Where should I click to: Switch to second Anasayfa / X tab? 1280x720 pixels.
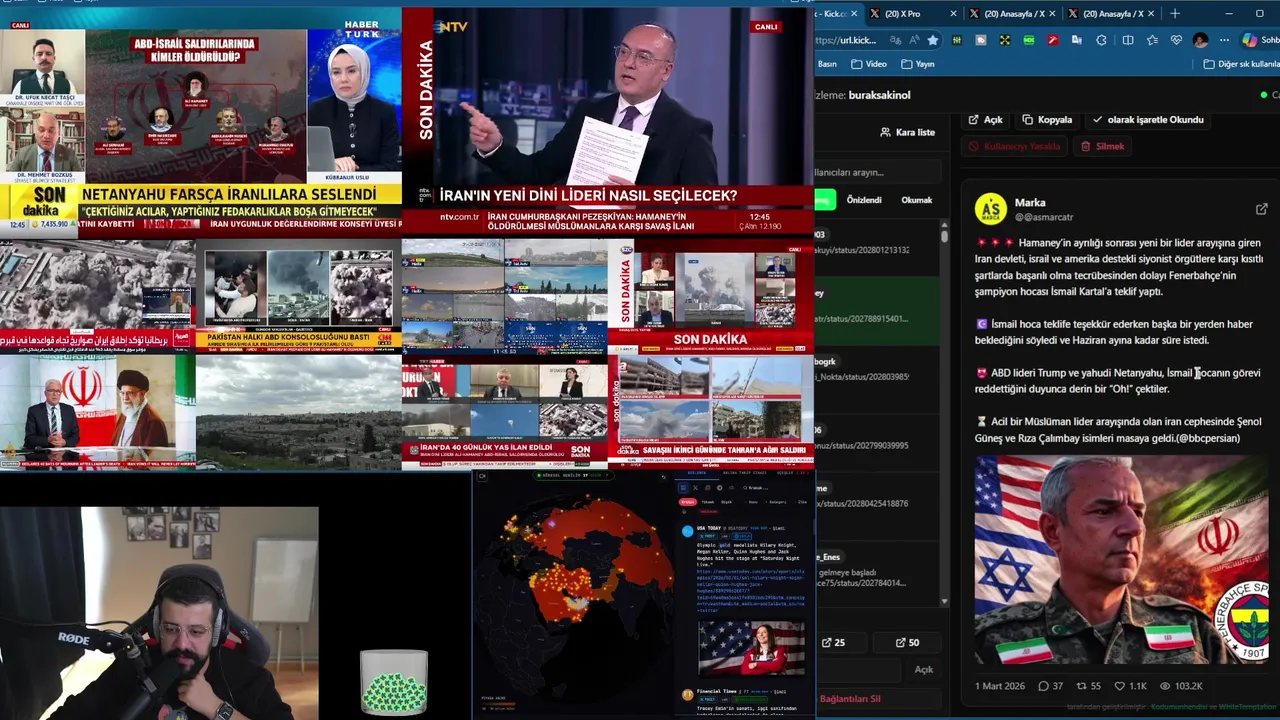(1111, 14)
